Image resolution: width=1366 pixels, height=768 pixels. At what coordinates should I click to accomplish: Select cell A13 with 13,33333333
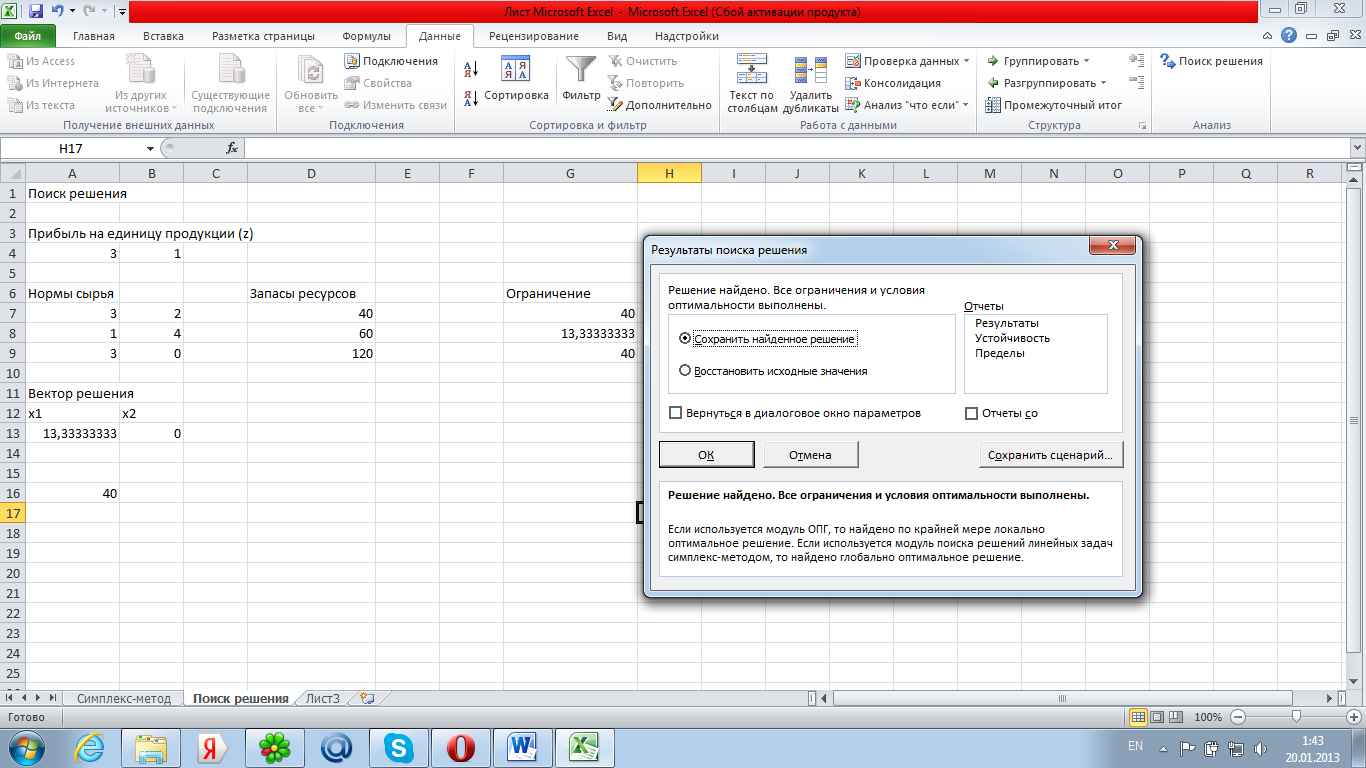pos(72,433)
